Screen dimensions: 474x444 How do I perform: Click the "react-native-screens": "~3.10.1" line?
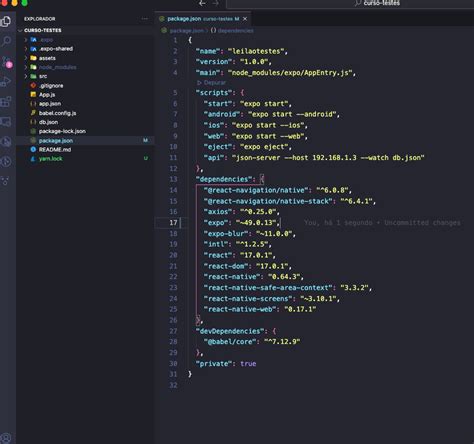coord(272,299)
